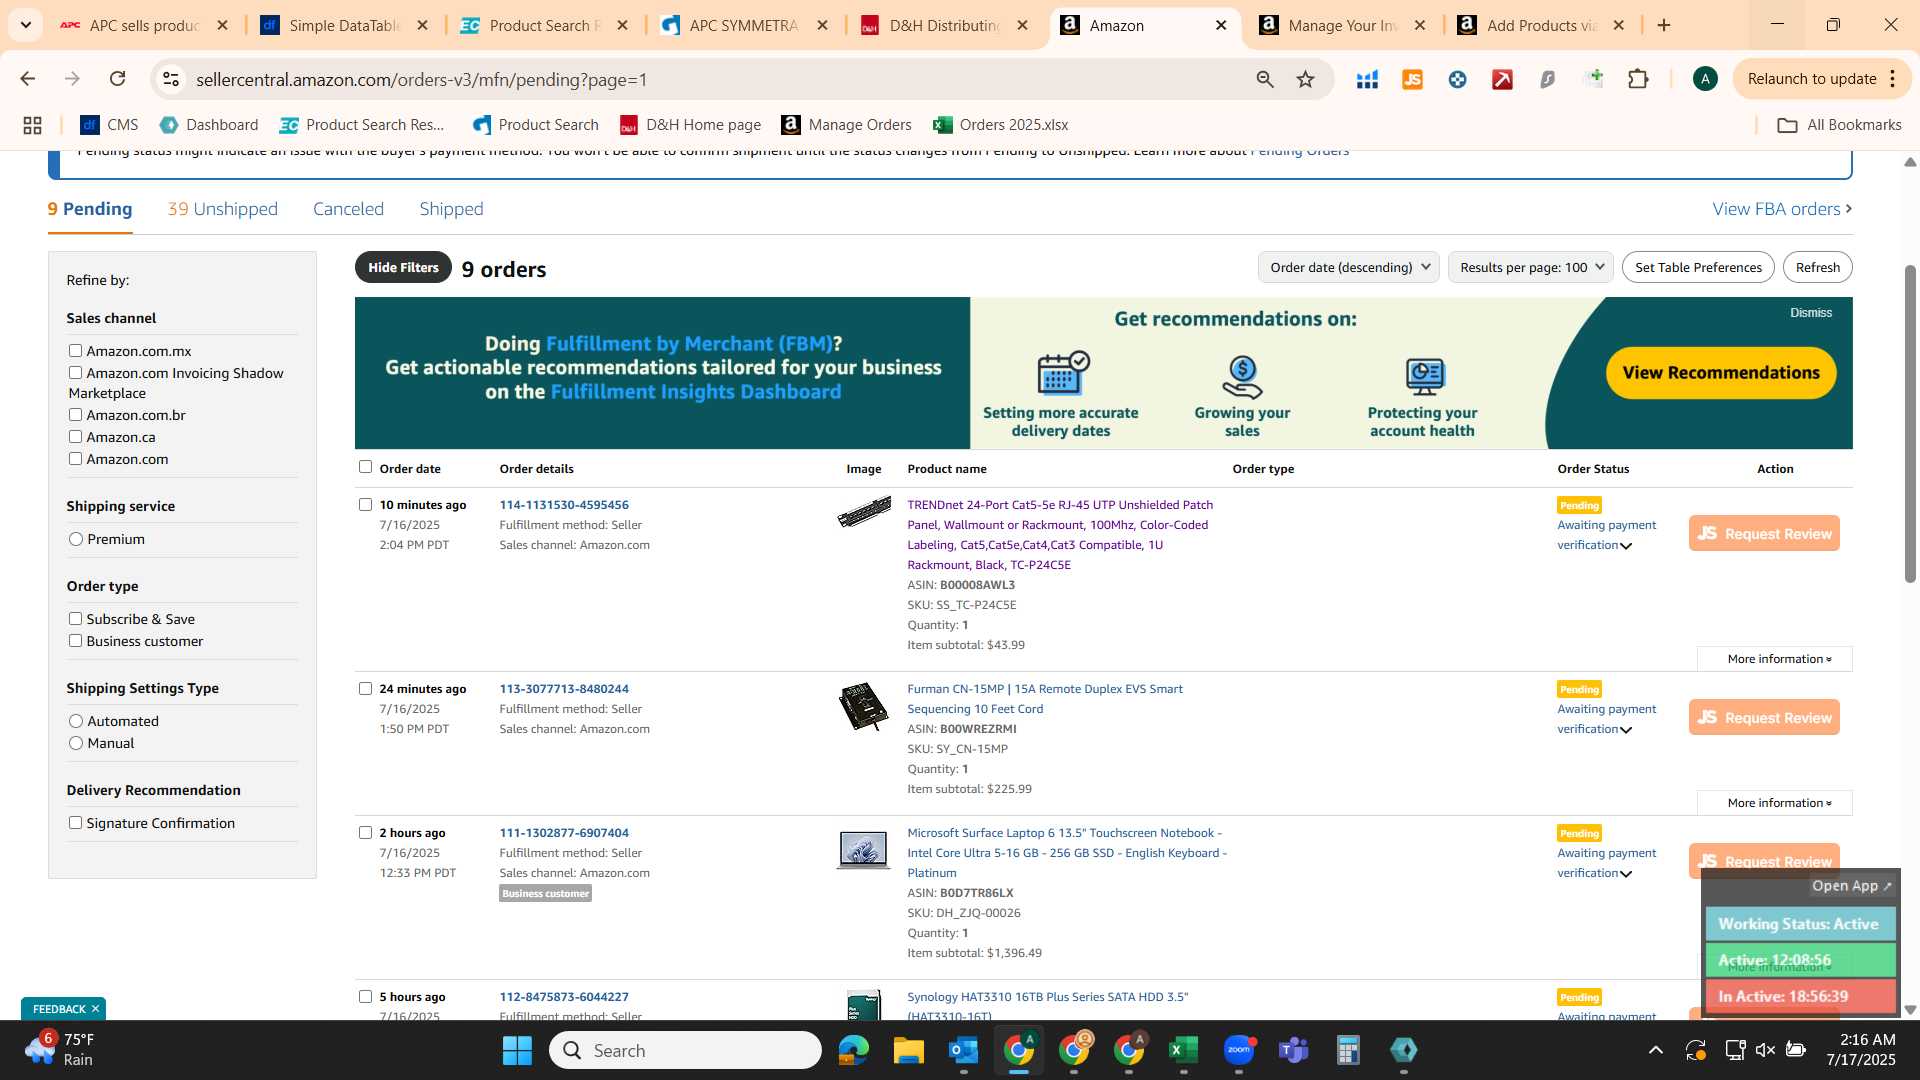1920x1080 pixels.
Task: Check Business customer order type
Action: [x=75, y=640]
